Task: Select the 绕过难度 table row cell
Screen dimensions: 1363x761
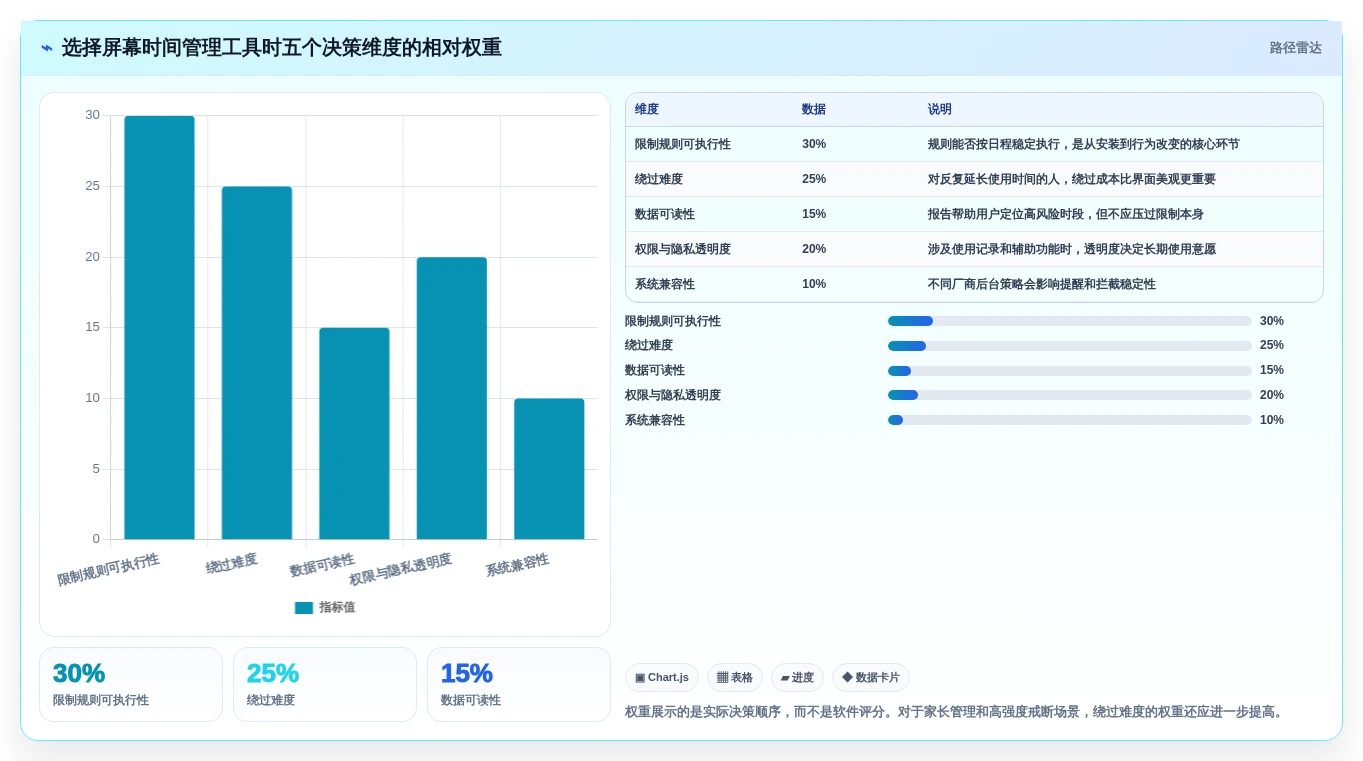Action: point(659,180)
